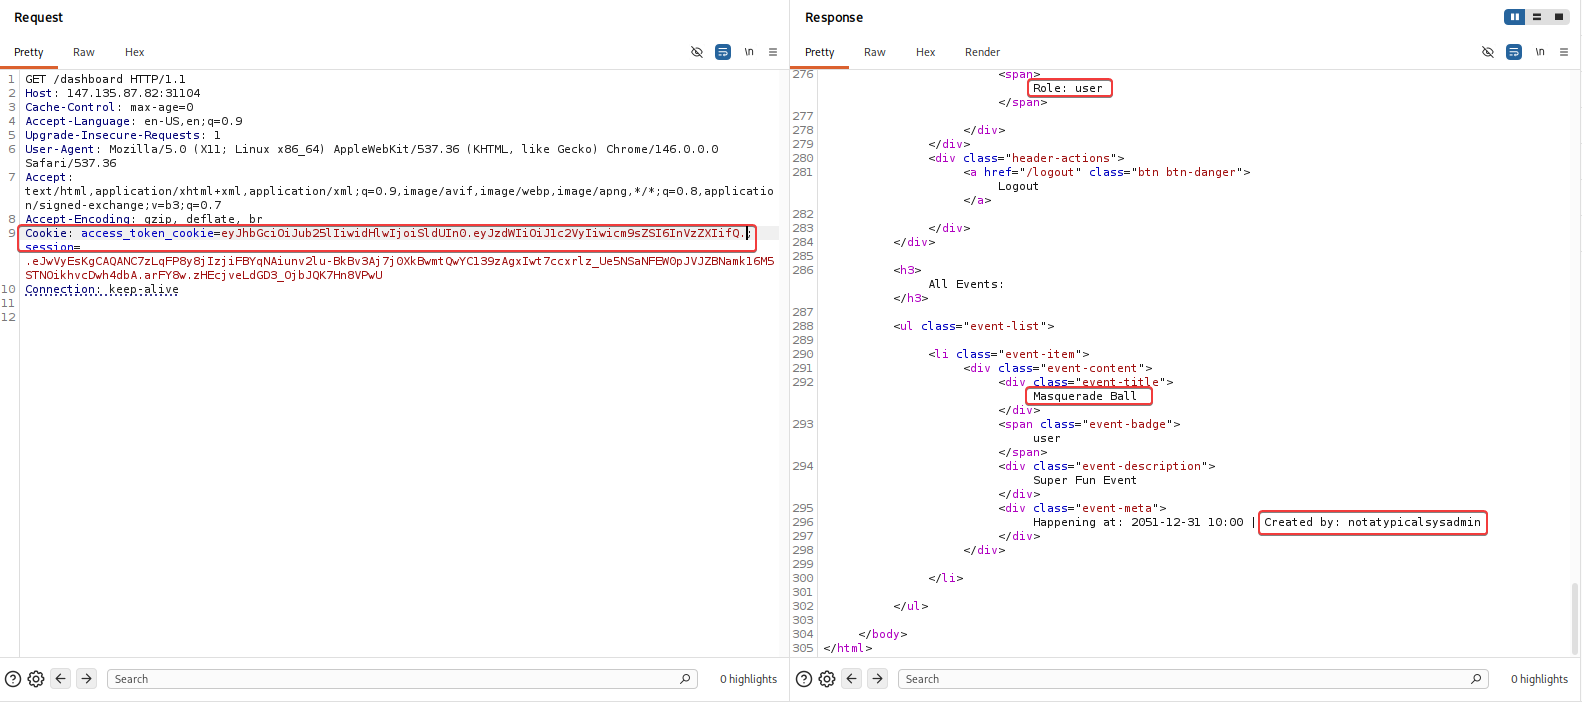Screen dimensions: 1582x702
Task: Click magnifier icon in Request search bar
Action: 685,679
